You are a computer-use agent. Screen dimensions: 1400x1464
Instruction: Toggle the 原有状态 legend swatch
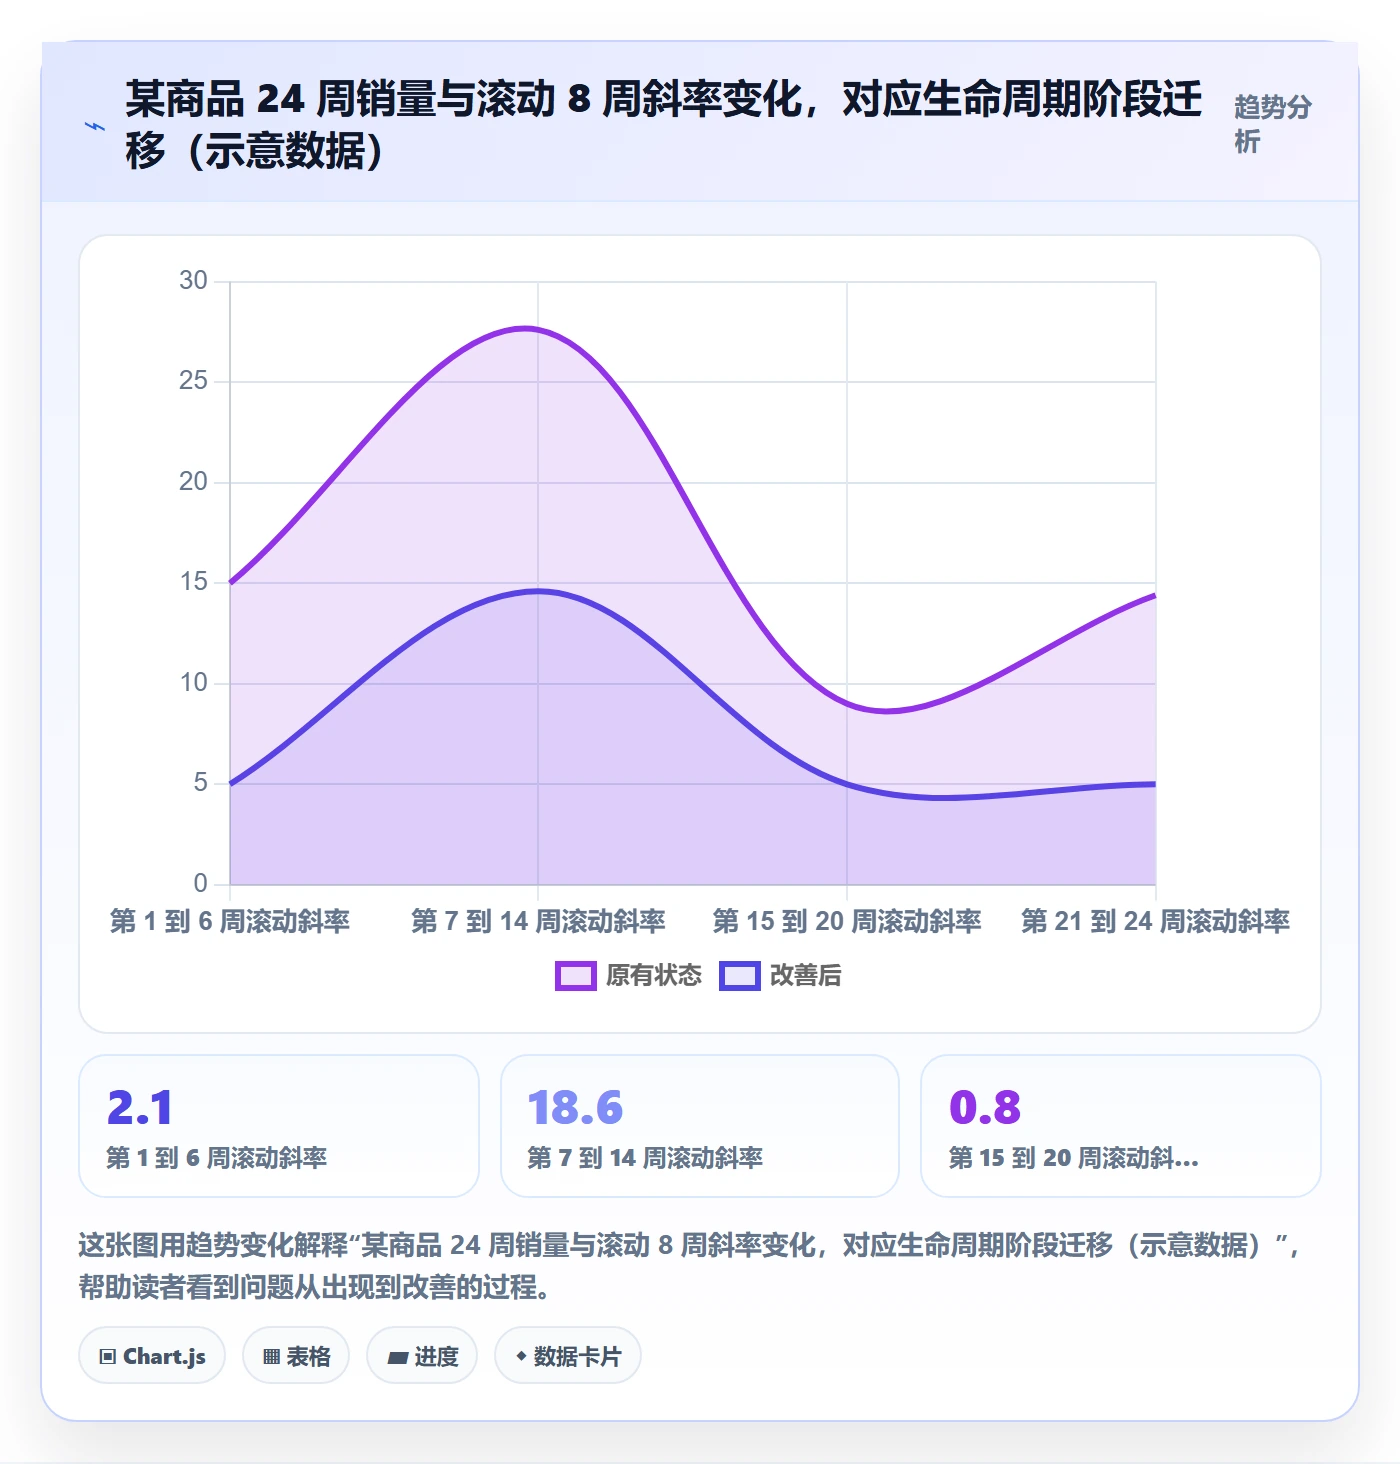point(575,976)
